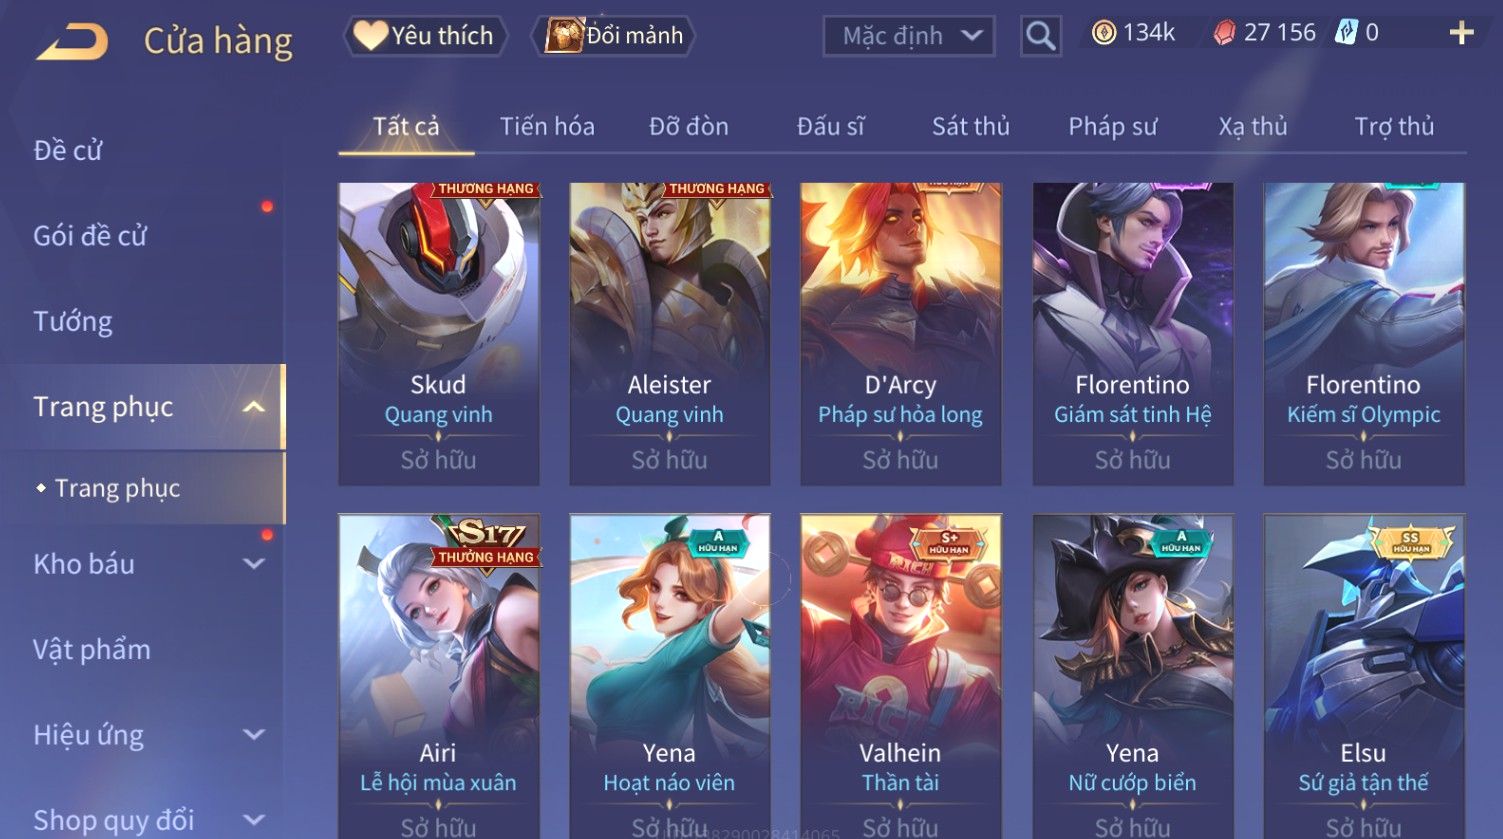Image resolution: width=1503 pixels, height=839 pixels.
Task: Open the Đổi mảnh fragment exchange
Action: [614, 36]
